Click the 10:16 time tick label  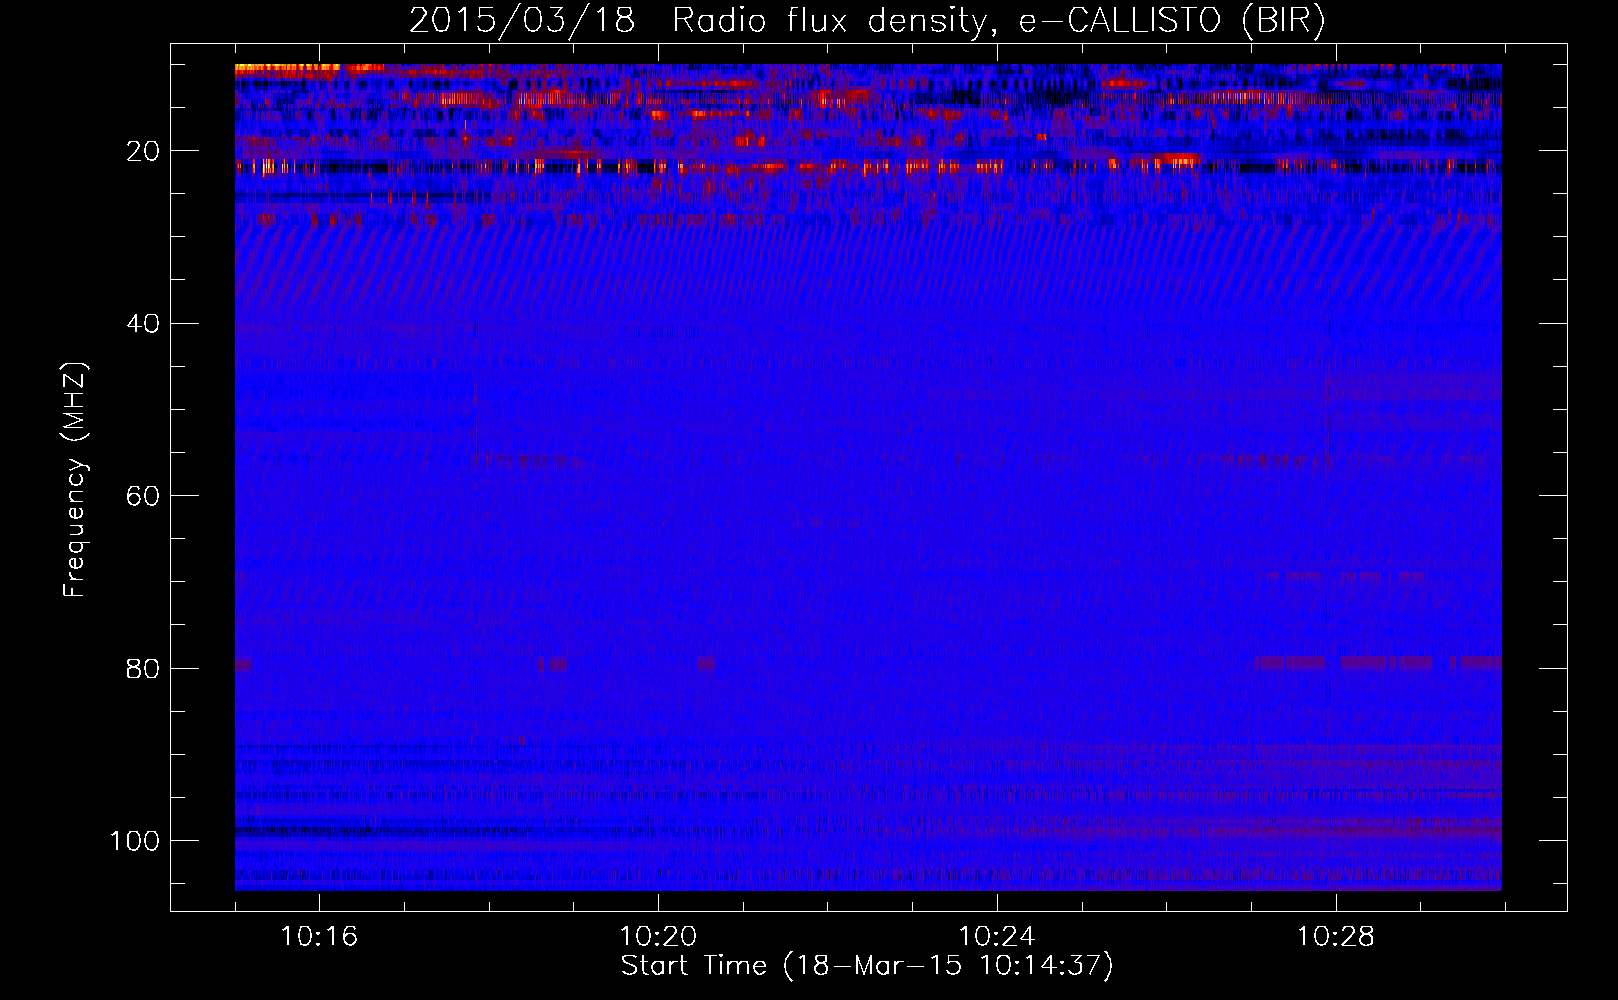point(320,937)
